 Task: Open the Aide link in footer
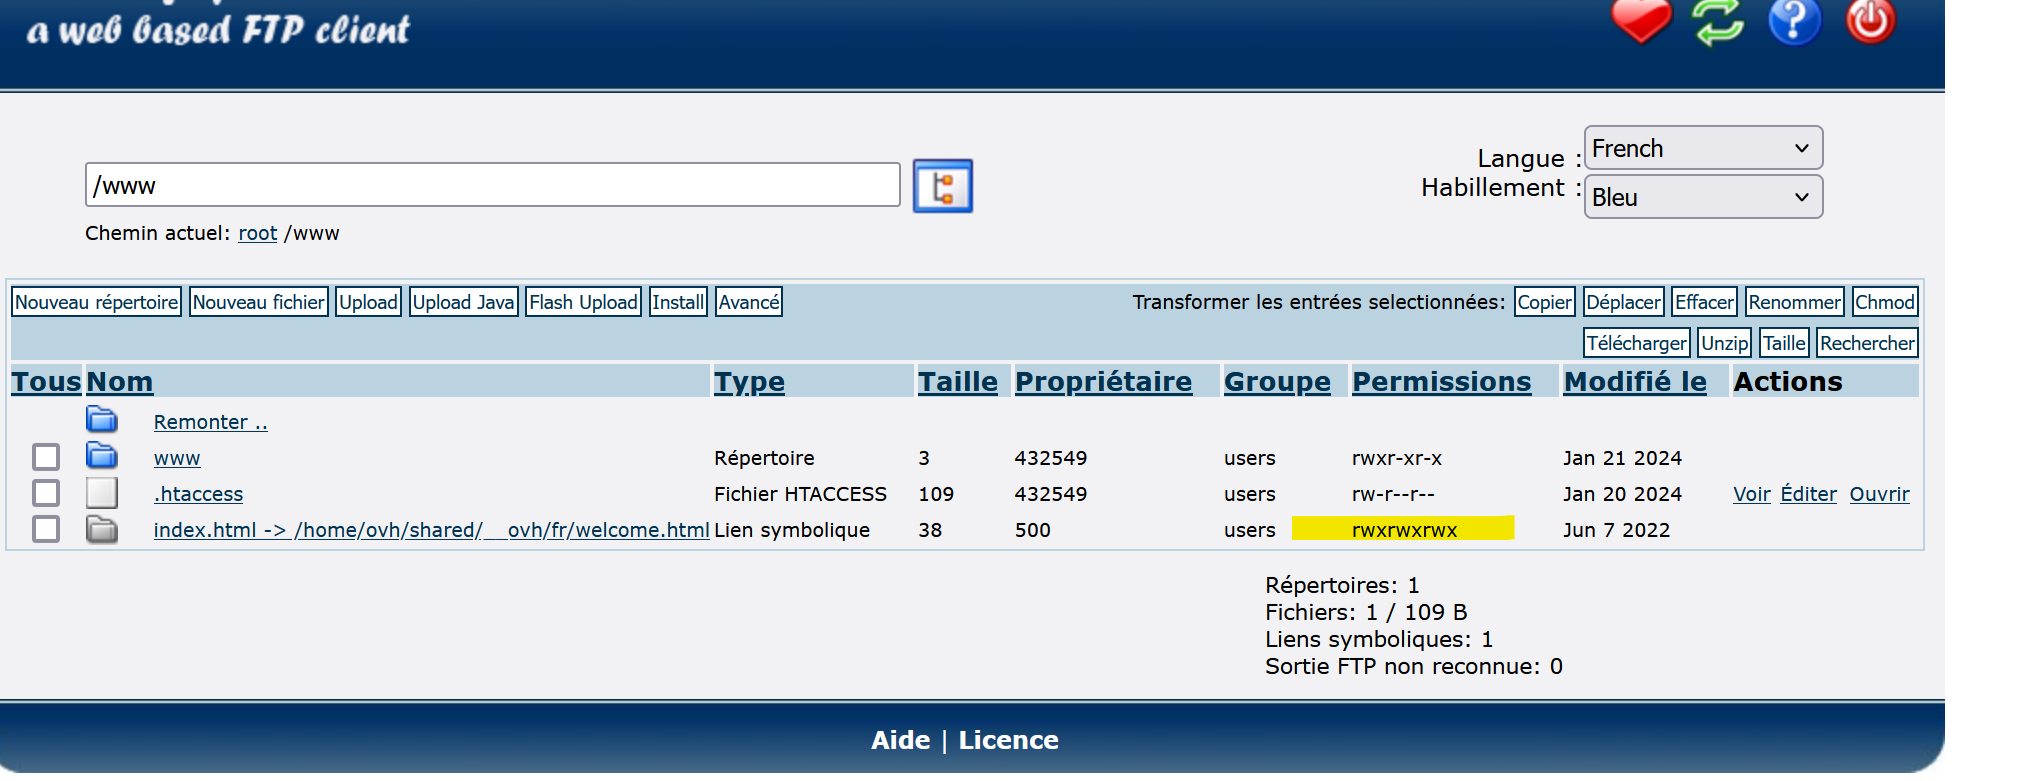click(900, 740)
